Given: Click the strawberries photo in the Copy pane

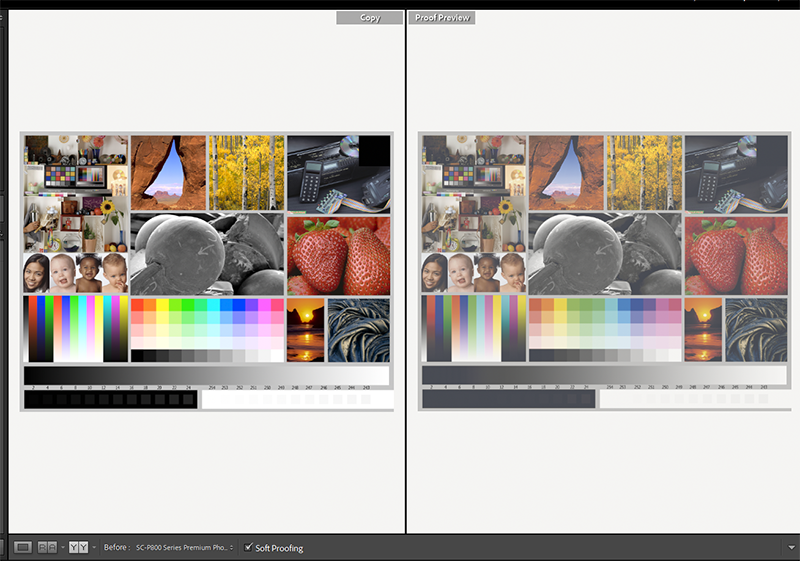Looking at the screenshot, I should point(338,254).
